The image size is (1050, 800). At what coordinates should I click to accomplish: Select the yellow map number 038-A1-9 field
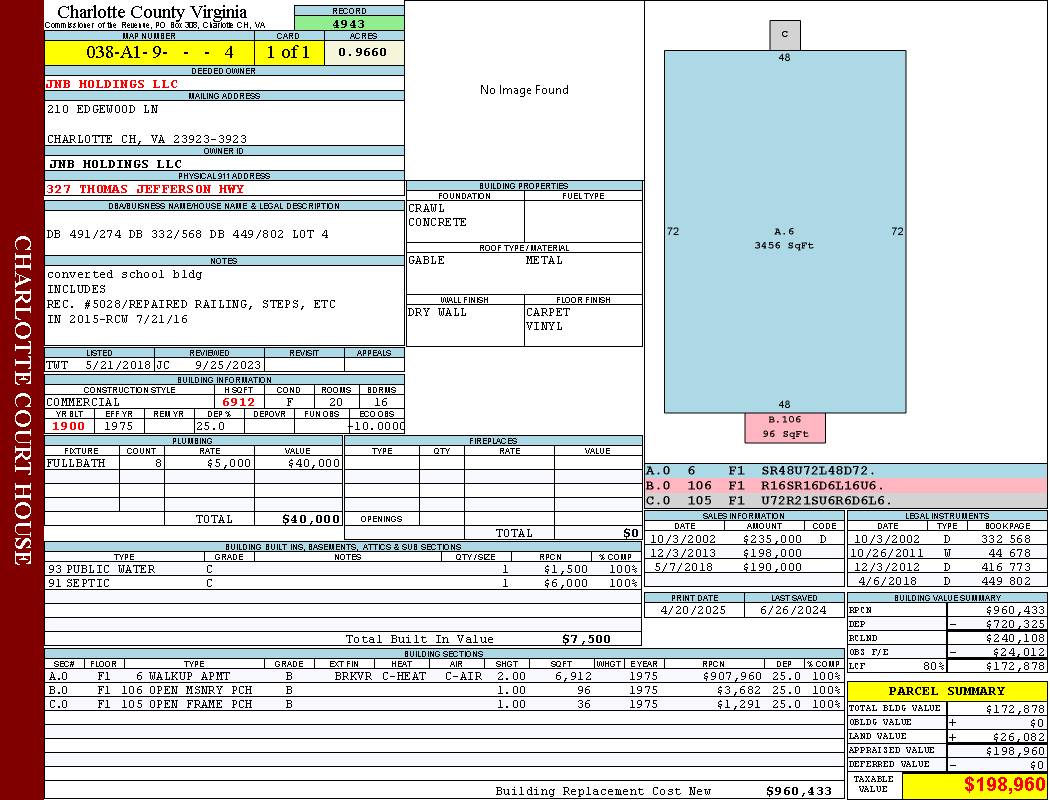[x=149, y=52]
